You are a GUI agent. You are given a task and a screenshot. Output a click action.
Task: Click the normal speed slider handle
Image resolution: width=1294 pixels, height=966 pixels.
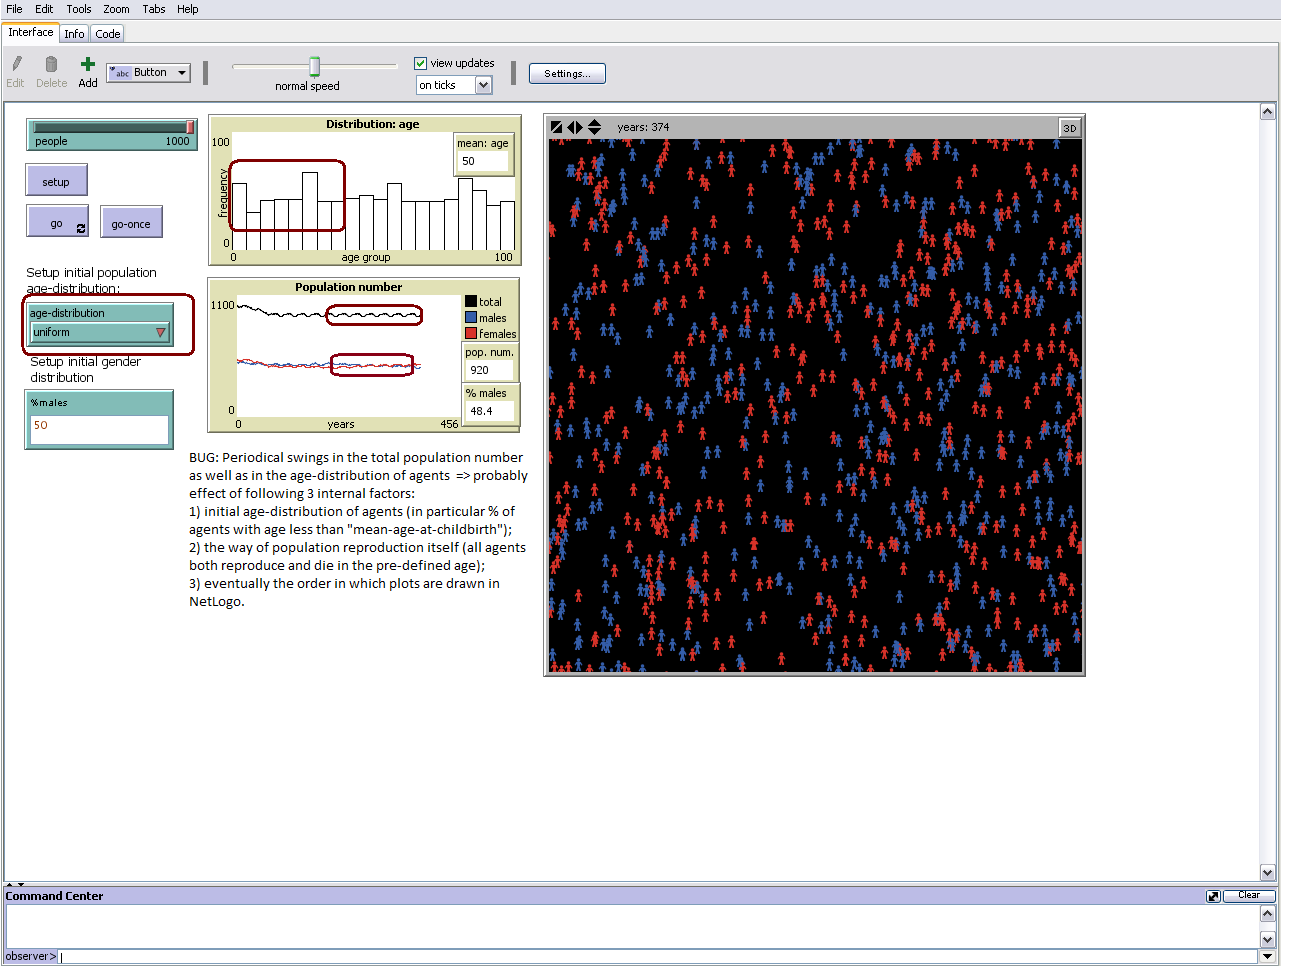point(315,67)
